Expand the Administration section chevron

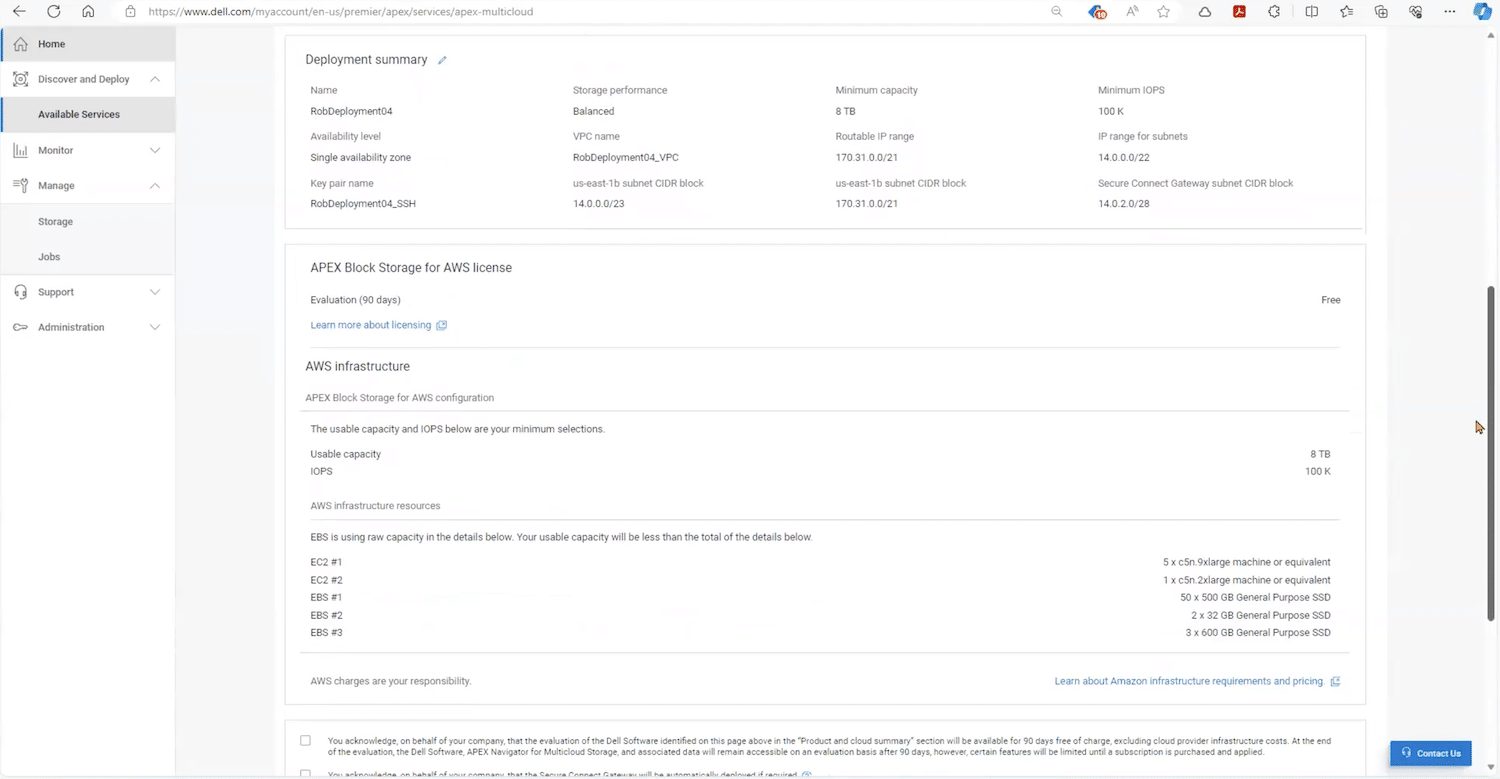[x=155, y=327]
